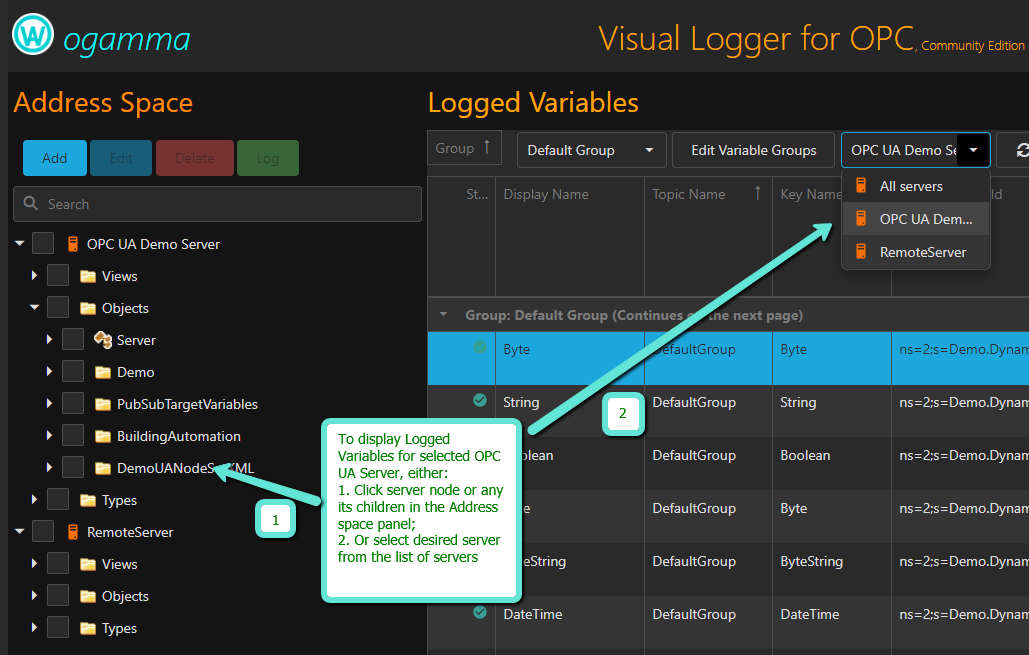
Task: Click the Server object node icon
Action: click(102, 340)
